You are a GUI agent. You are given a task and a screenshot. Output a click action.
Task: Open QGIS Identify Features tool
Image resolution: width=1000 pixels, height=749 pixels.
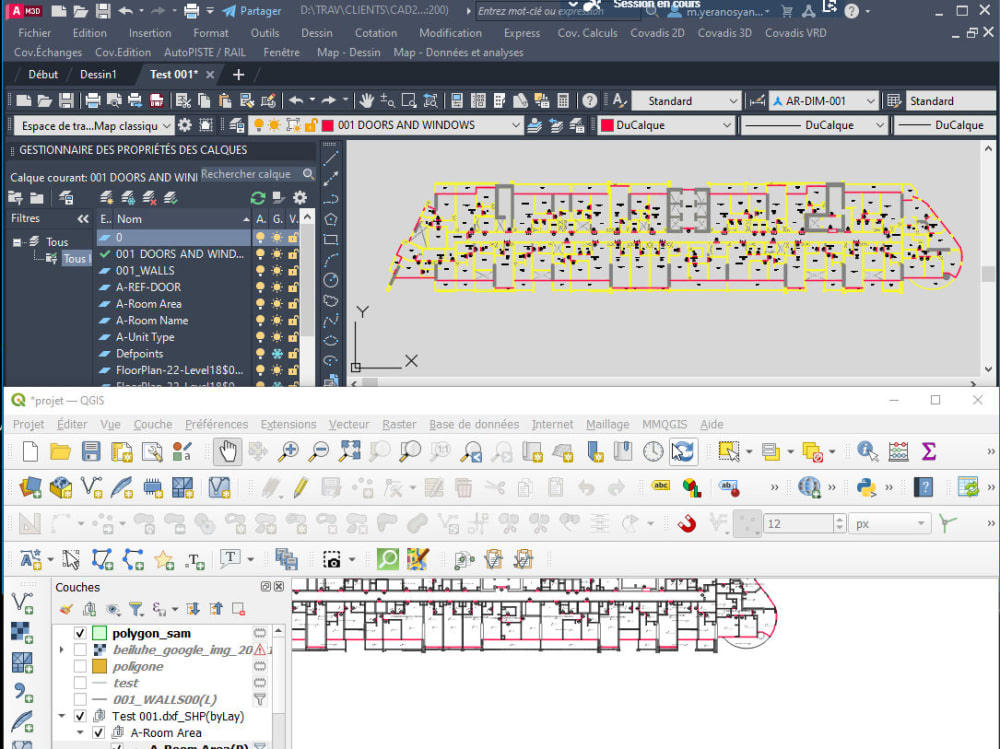[867, 452]
